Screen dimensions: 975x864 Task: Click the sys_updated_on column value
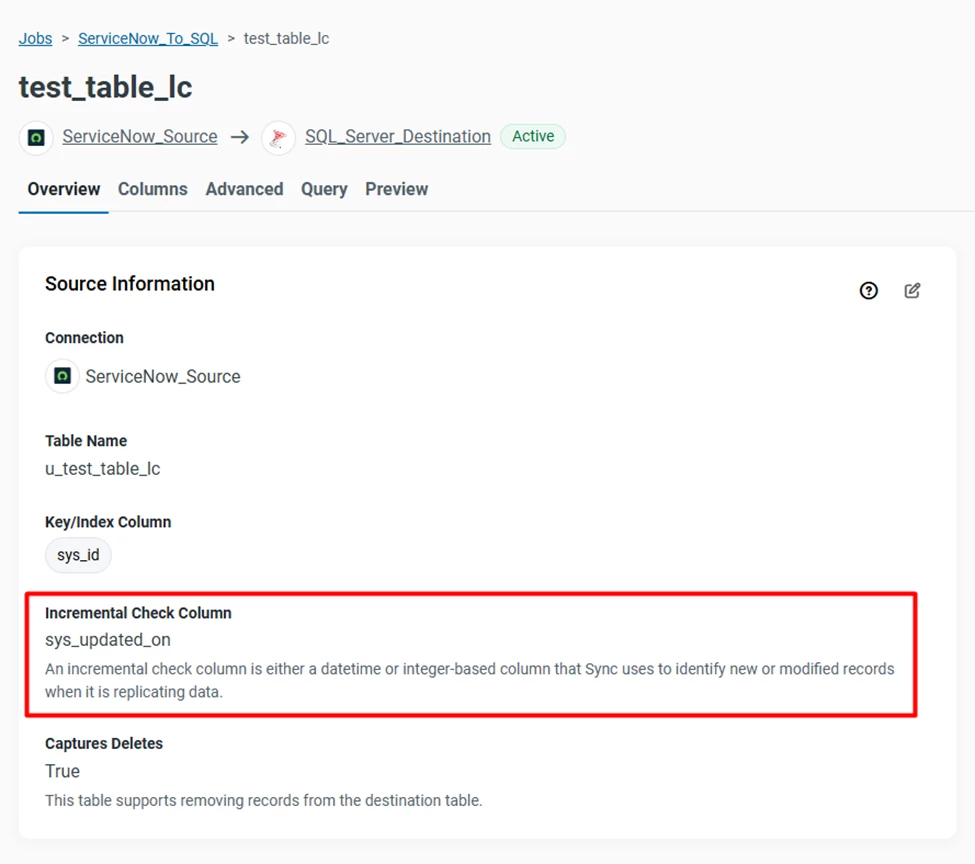pyautogui.click(x=108, y=640)
